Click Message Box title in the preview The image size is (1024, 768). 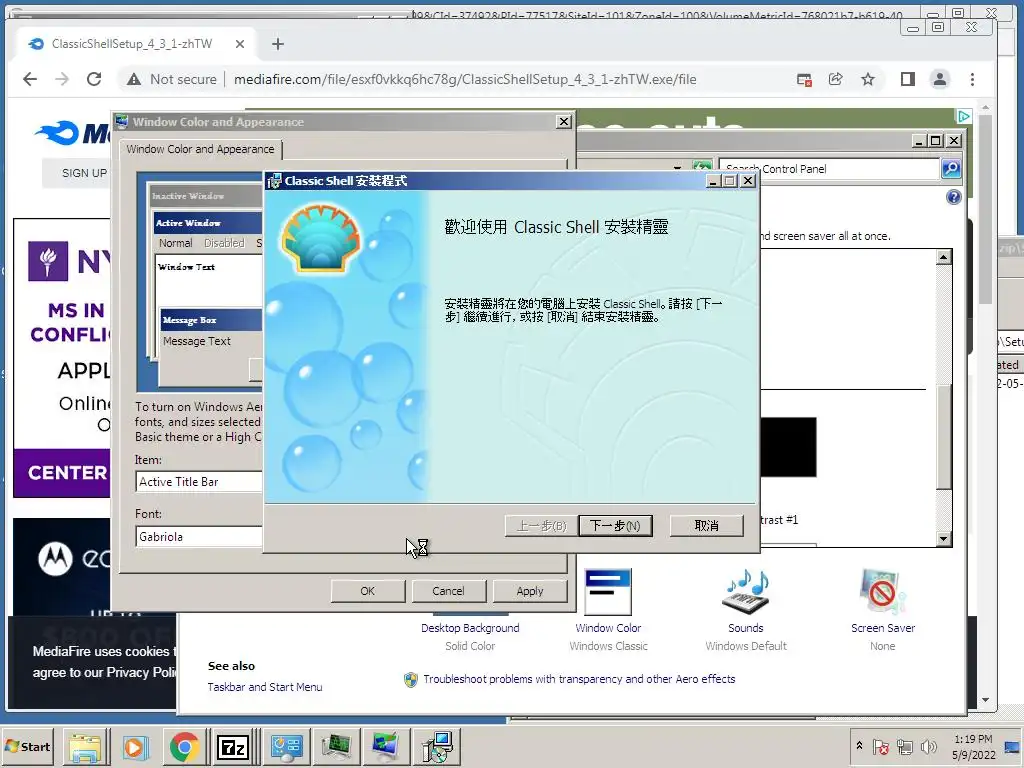(212, 320)
